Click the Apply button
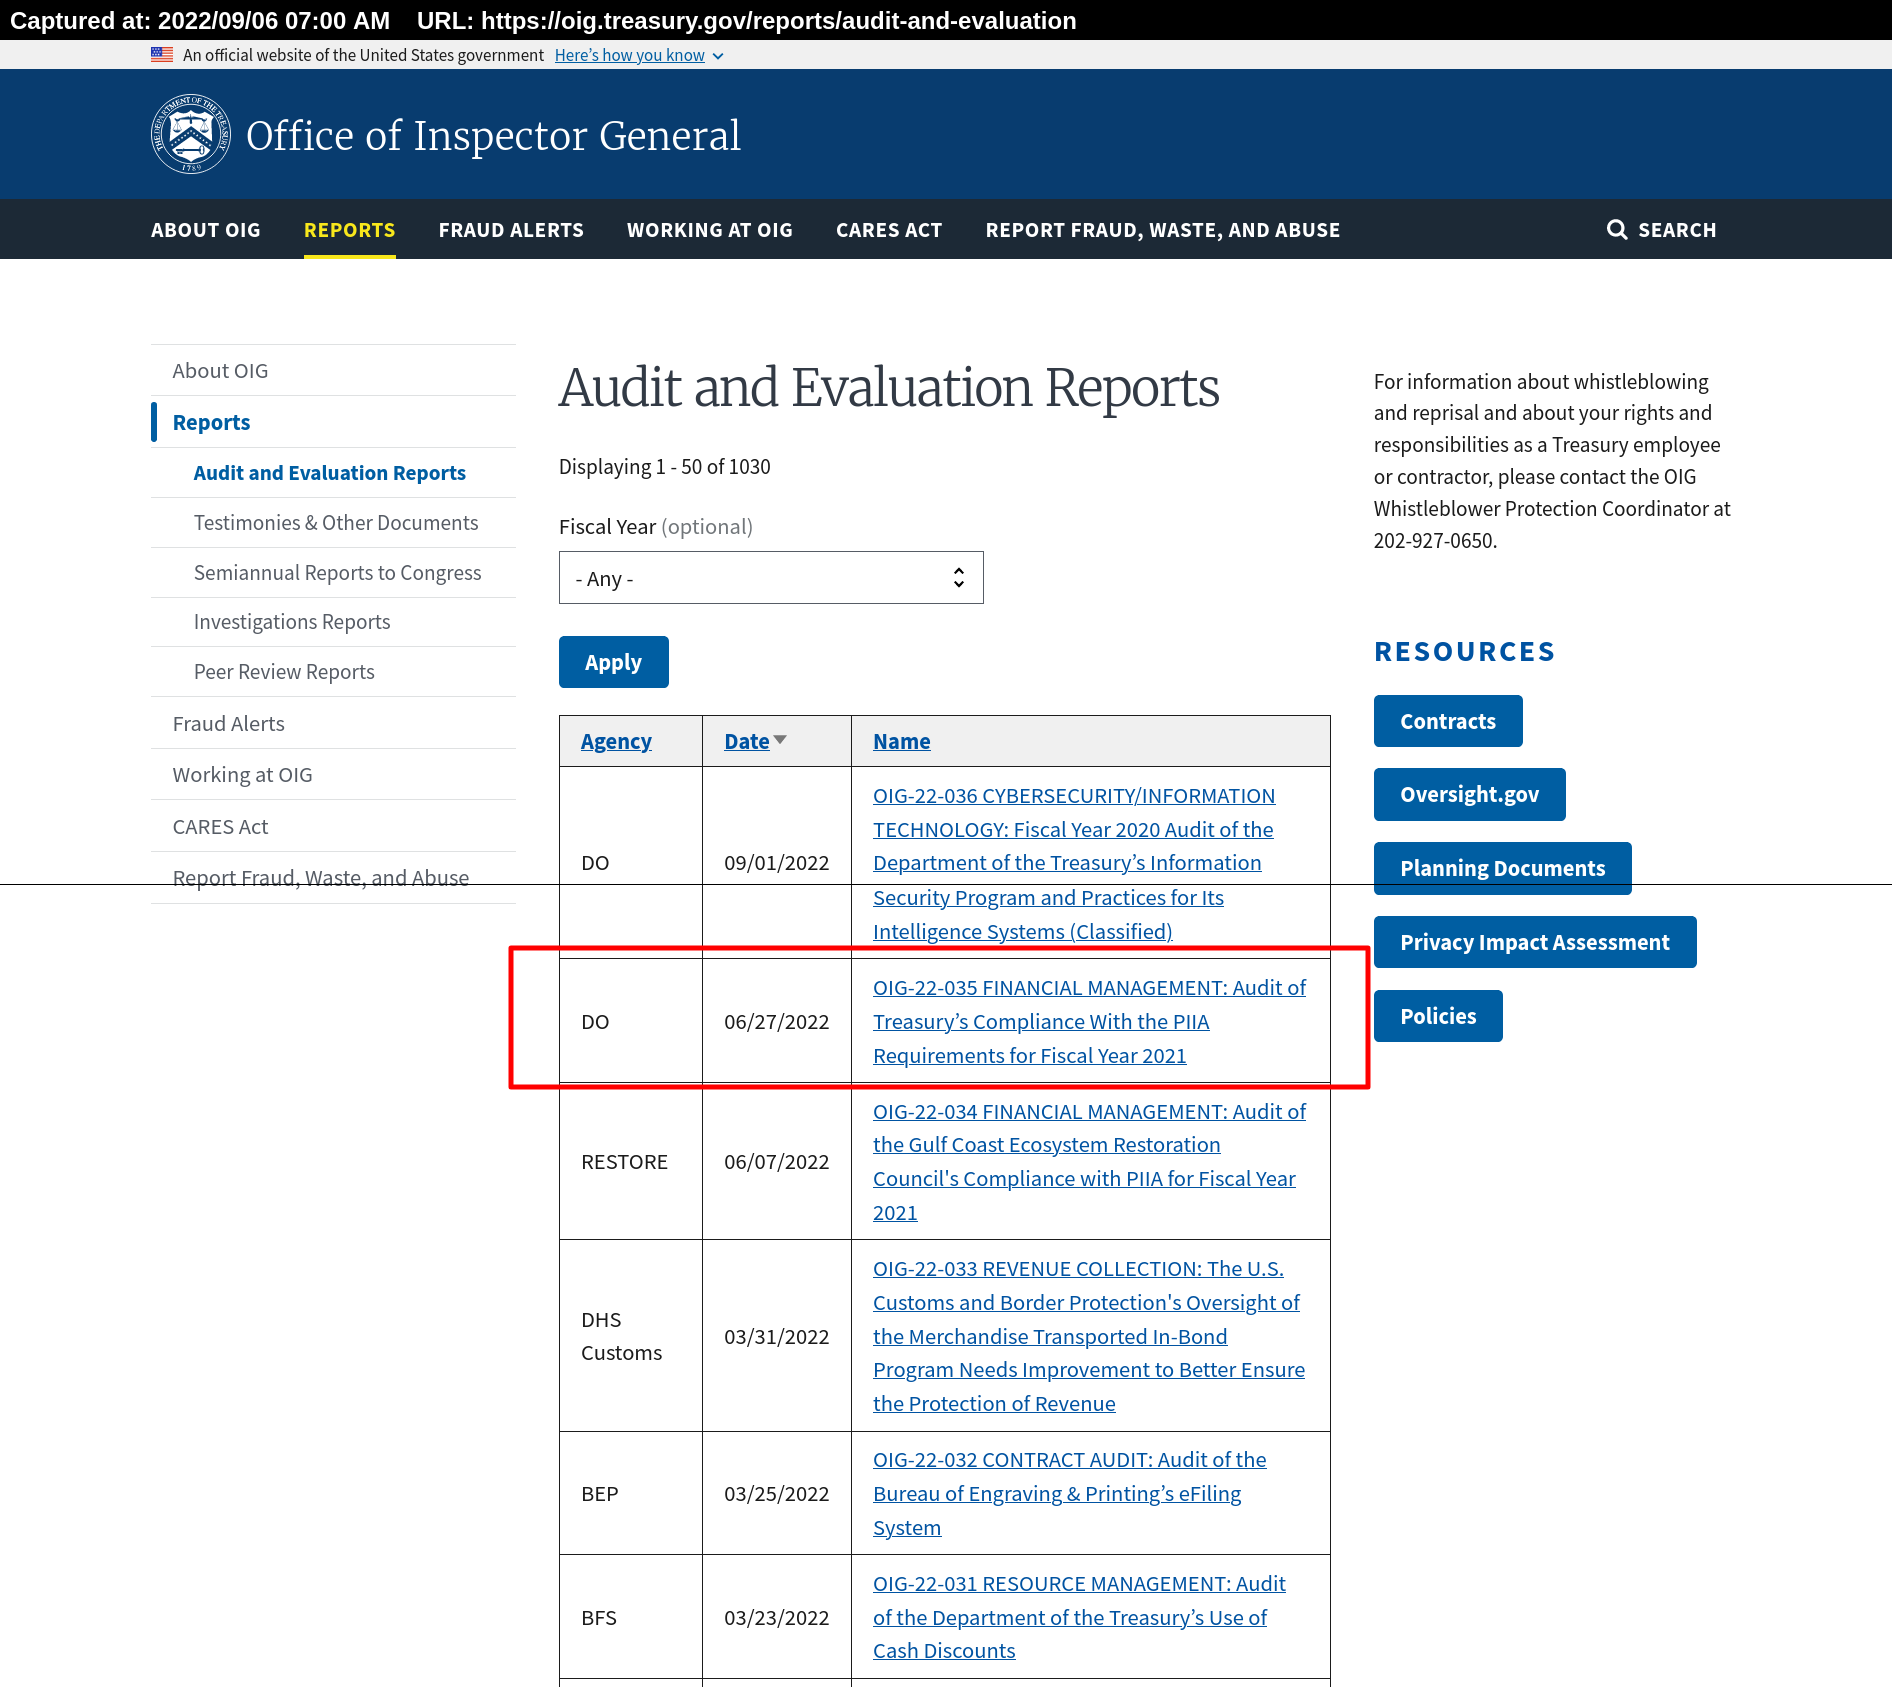The image size is (1892, 1687). click(x=614, y=662)
